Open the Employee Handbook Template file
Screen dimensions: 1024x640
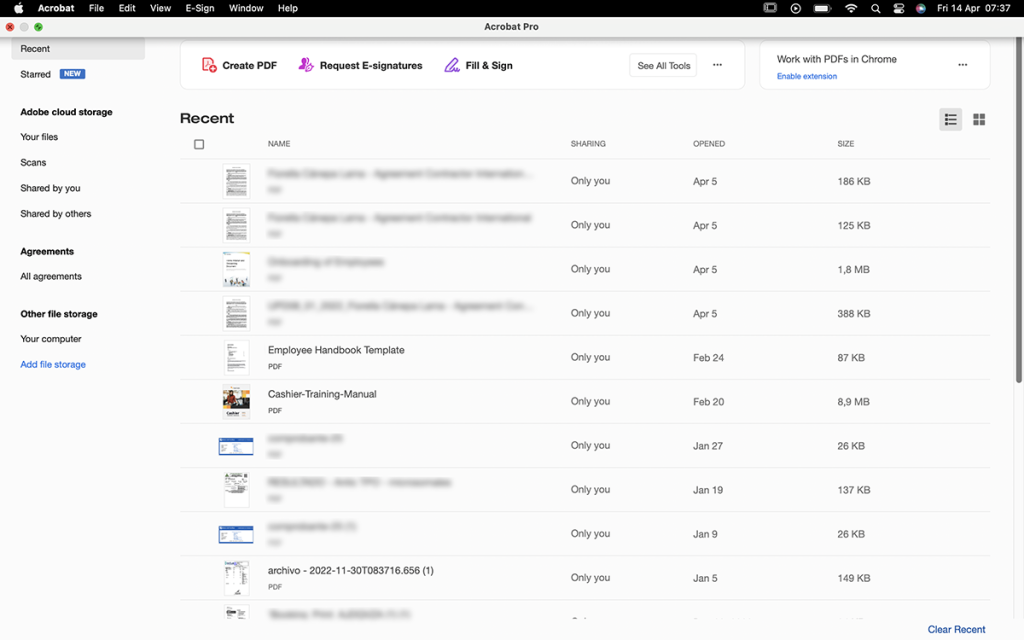[x=336, y=350]
